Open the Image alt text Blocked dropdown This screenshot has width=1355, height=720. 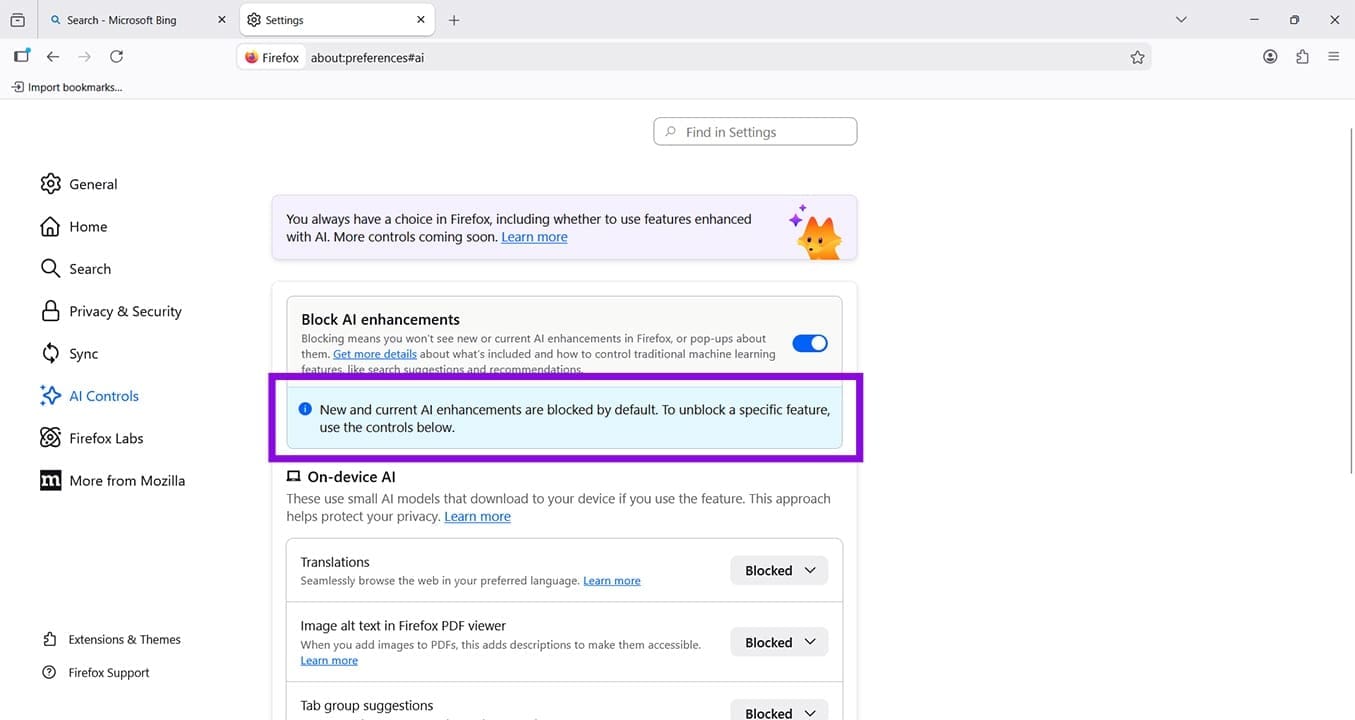coord(779,643)
